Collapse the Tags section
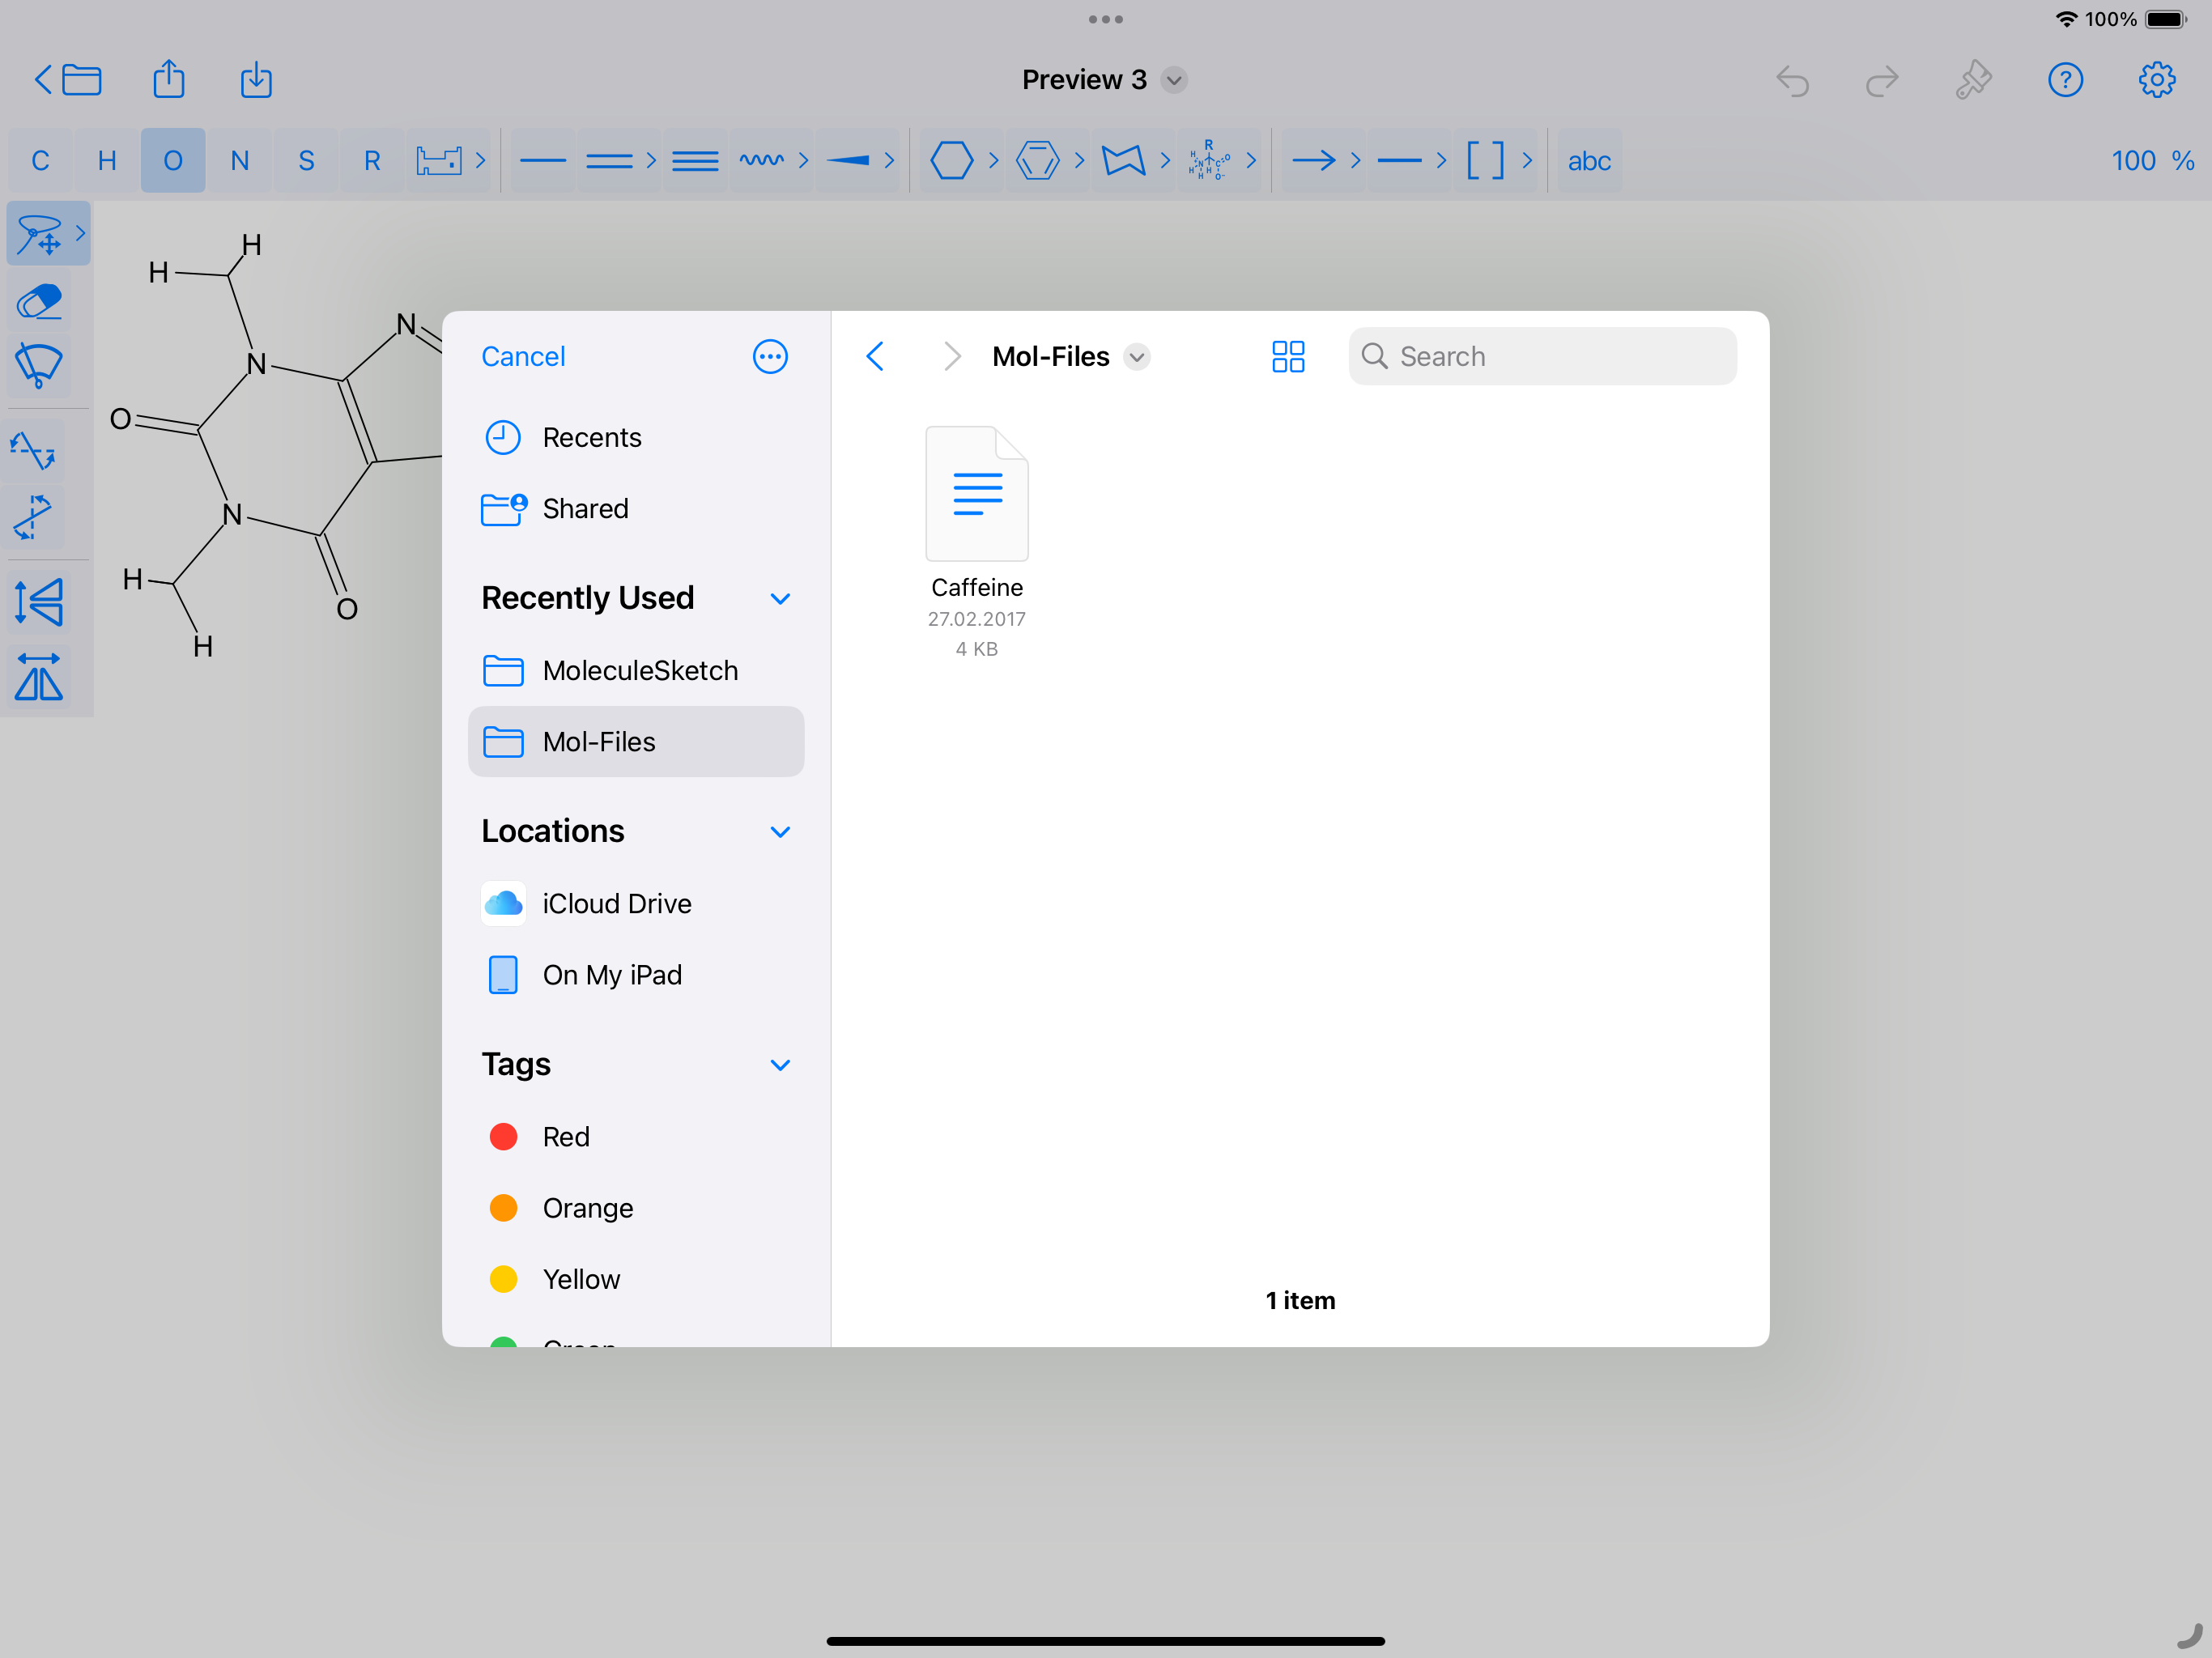Viewport: 2212px width, 1658px height. pyautogui.click(x=781, y=1064)
